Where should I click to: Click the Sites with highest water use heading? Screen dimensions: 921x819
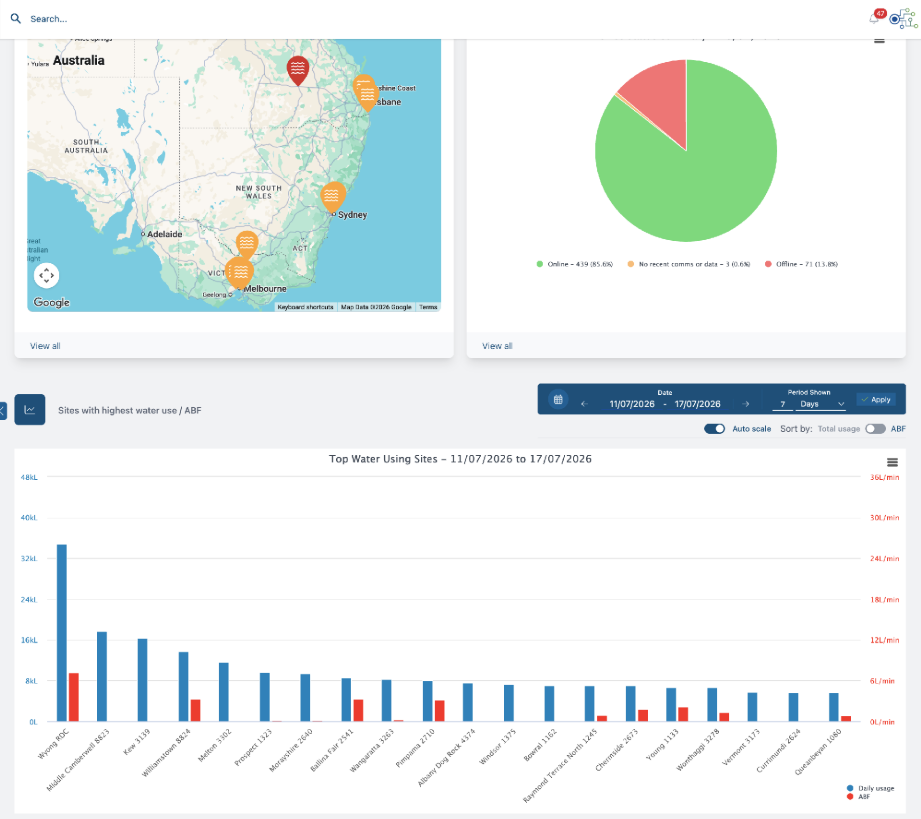[129, 410]
